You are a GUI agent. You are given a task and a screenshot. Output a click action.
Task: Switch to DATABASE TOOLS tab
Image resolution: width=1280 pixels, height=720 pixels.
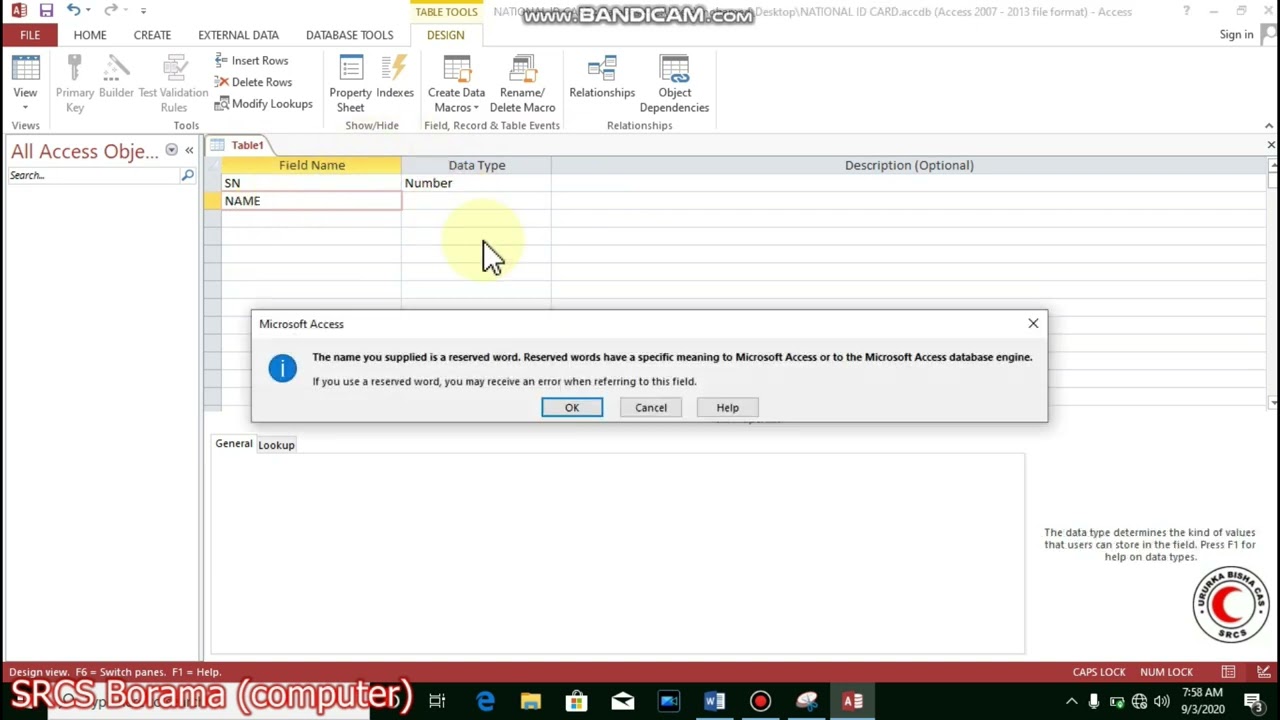coord(349,35)
